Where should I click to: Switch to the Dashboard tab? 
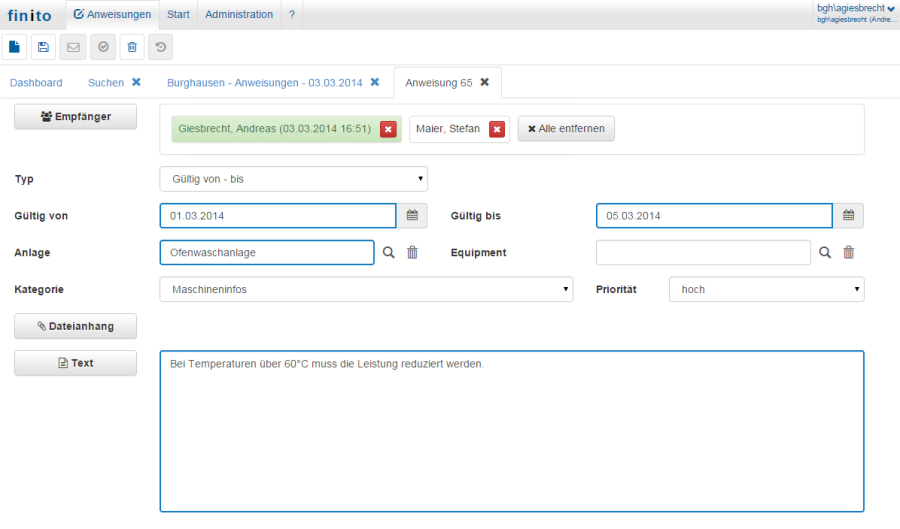pos(36,83)
